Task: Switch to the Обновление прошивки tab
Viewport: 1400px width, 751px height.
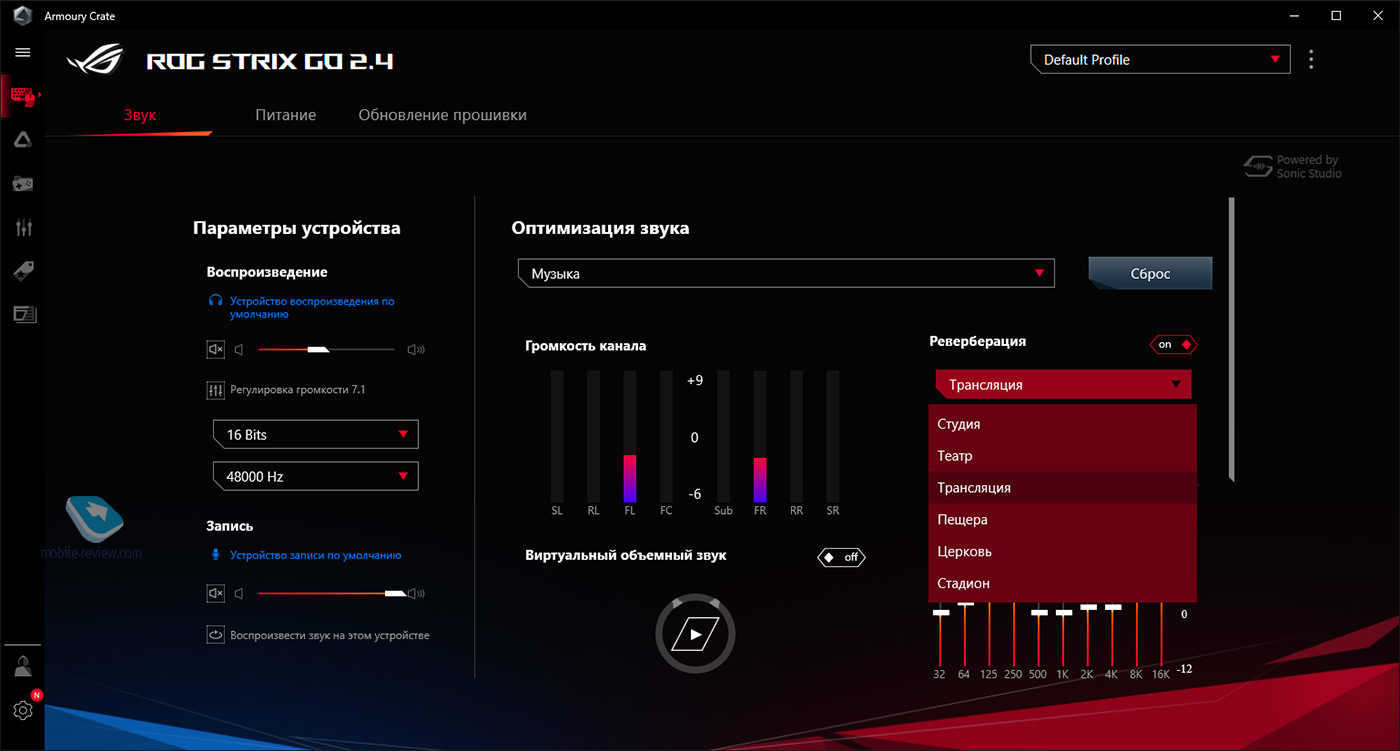Action: 442,115
